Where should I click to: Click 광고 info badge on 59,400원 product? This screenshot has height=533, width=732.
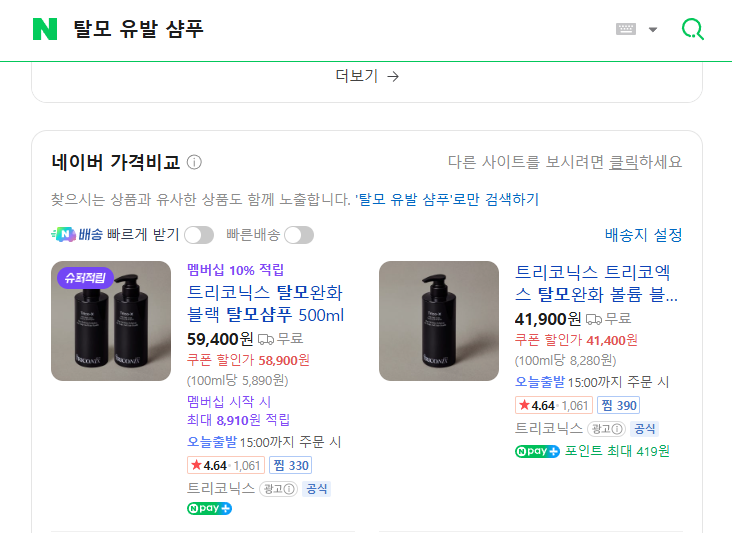pyautogui.click(x=278, y=489)
